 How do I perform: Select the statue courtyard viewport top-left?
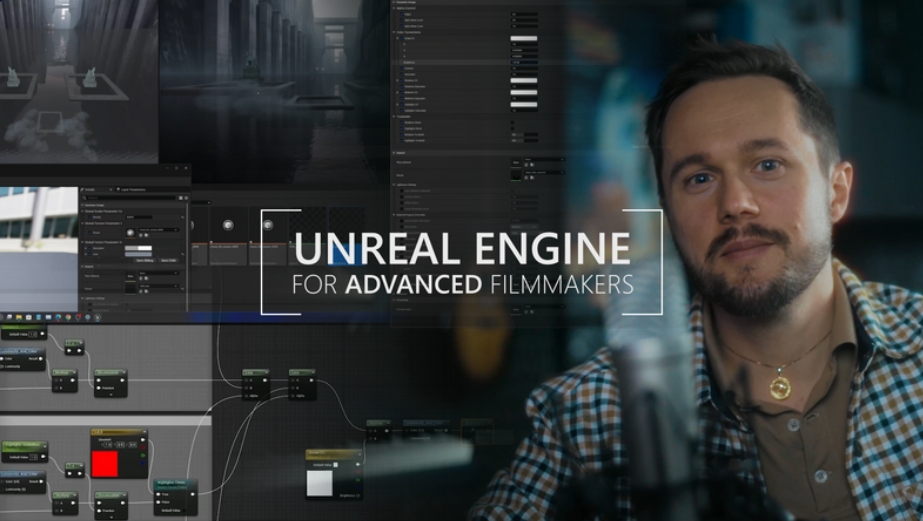coord(79,81)
